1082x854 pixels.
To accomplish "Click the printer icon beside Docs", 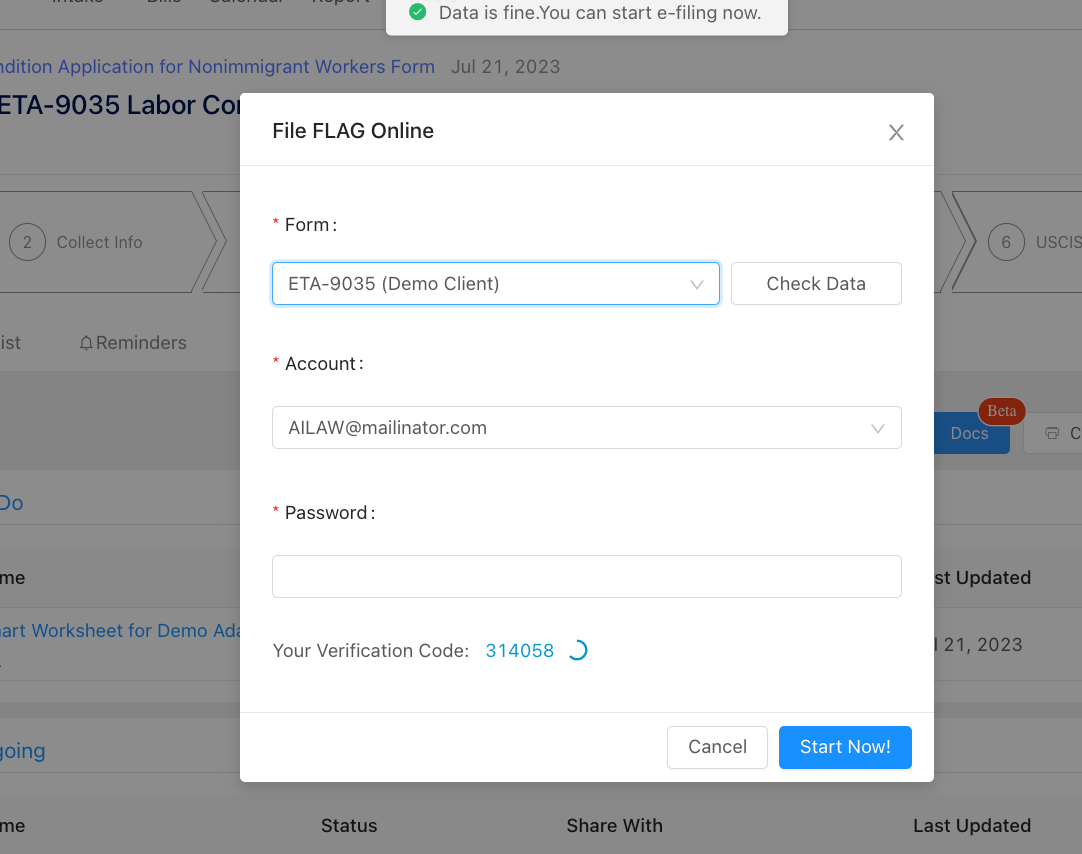I will coord(1052,433).
